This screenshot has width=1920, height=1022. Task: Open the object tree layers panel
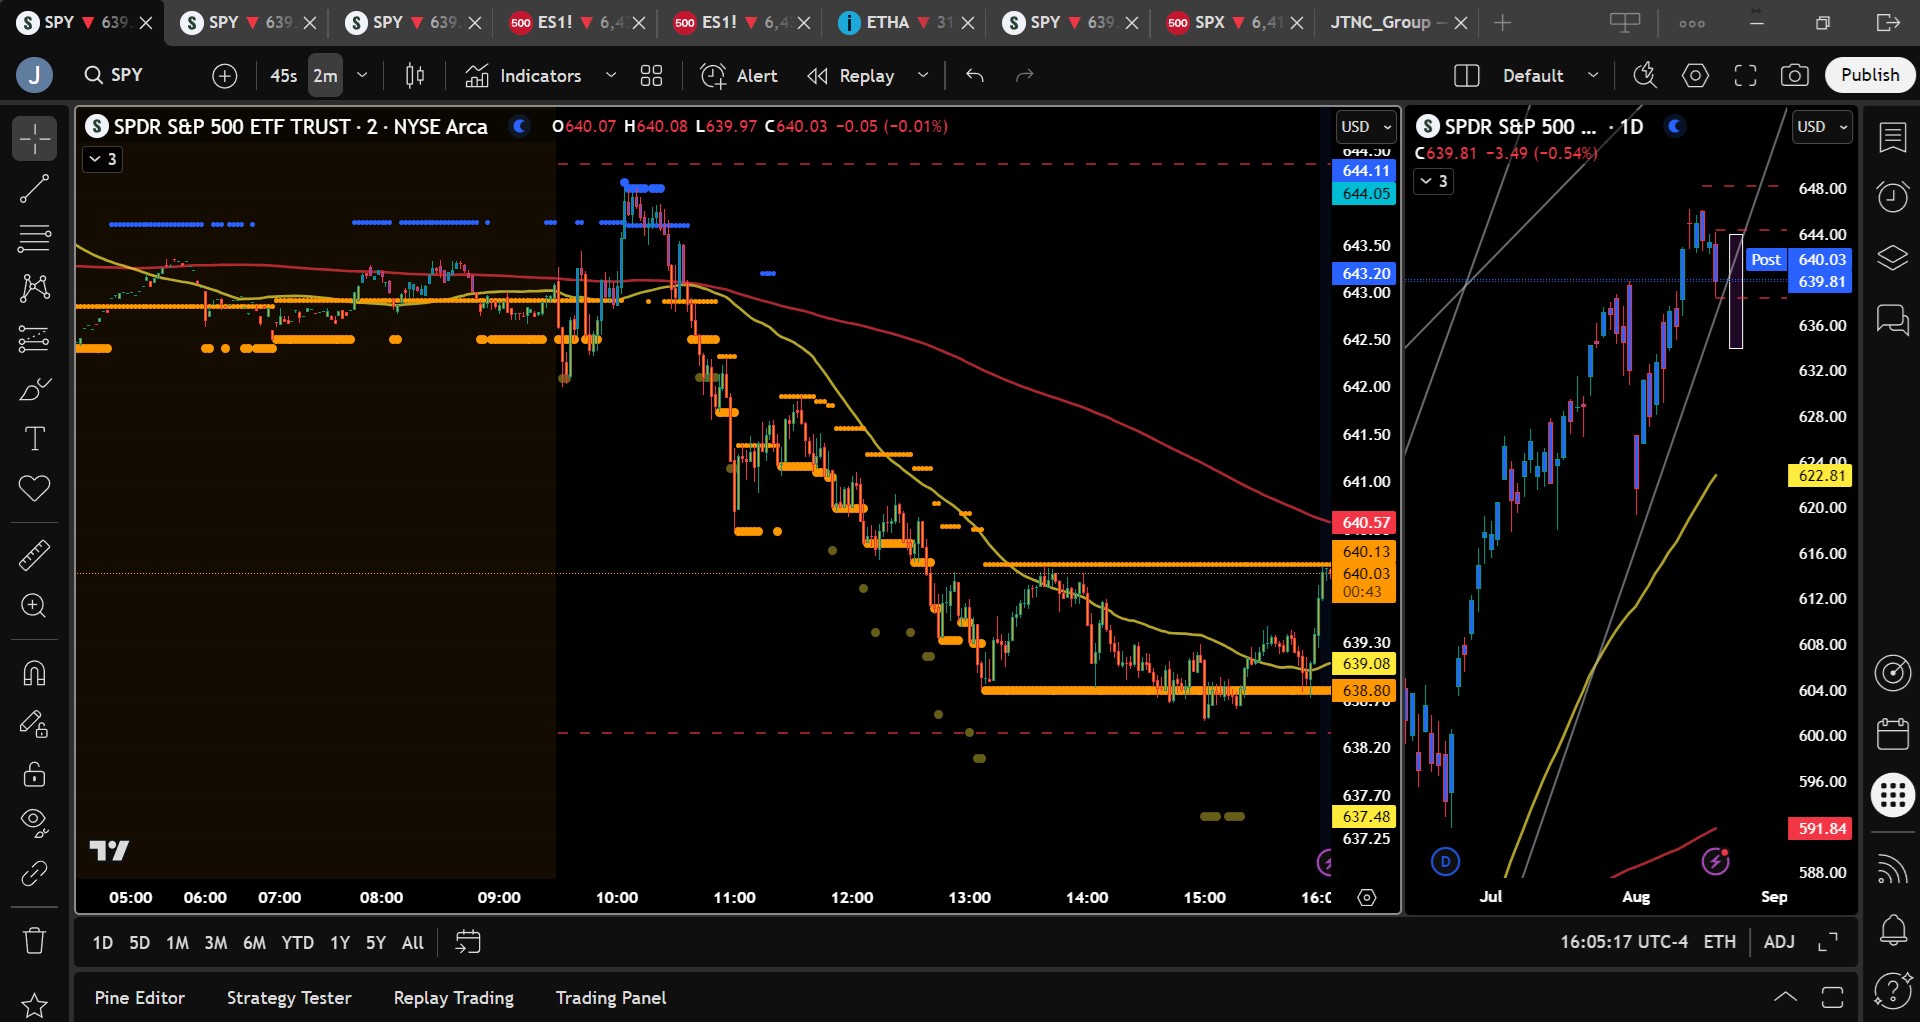tap(1893, 258)
